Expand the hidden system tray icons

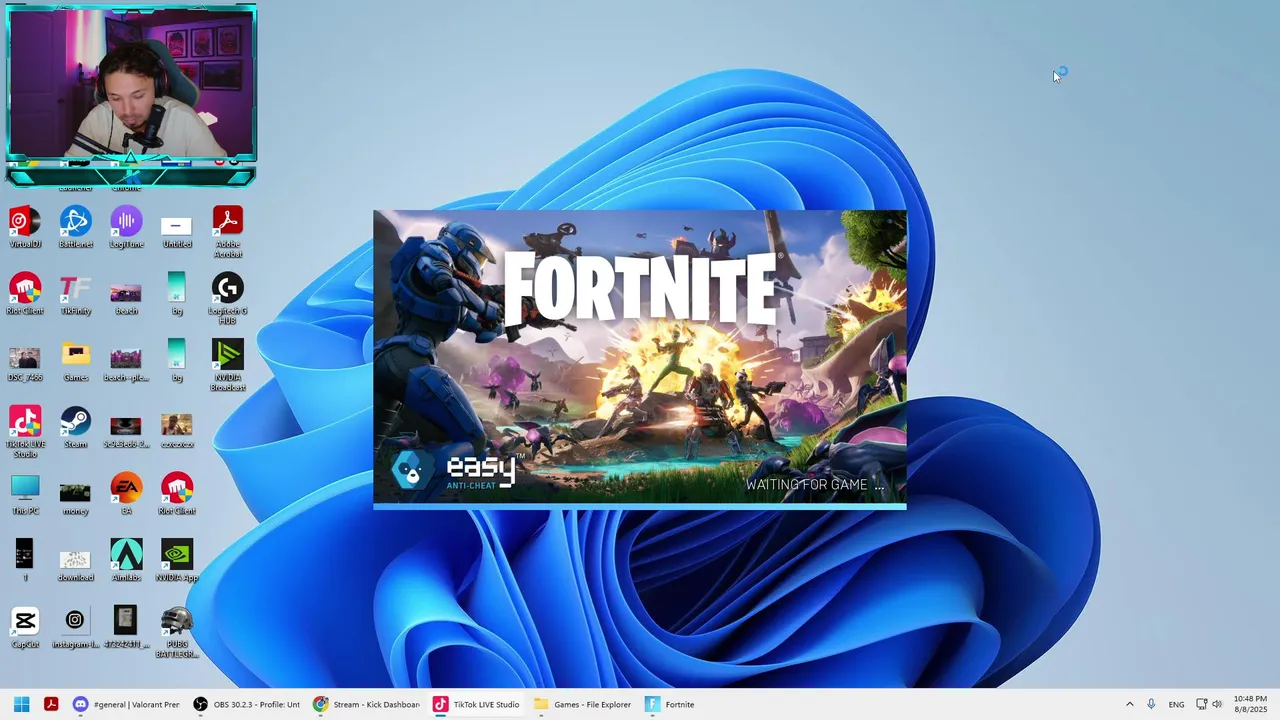tap(1130, 704)
